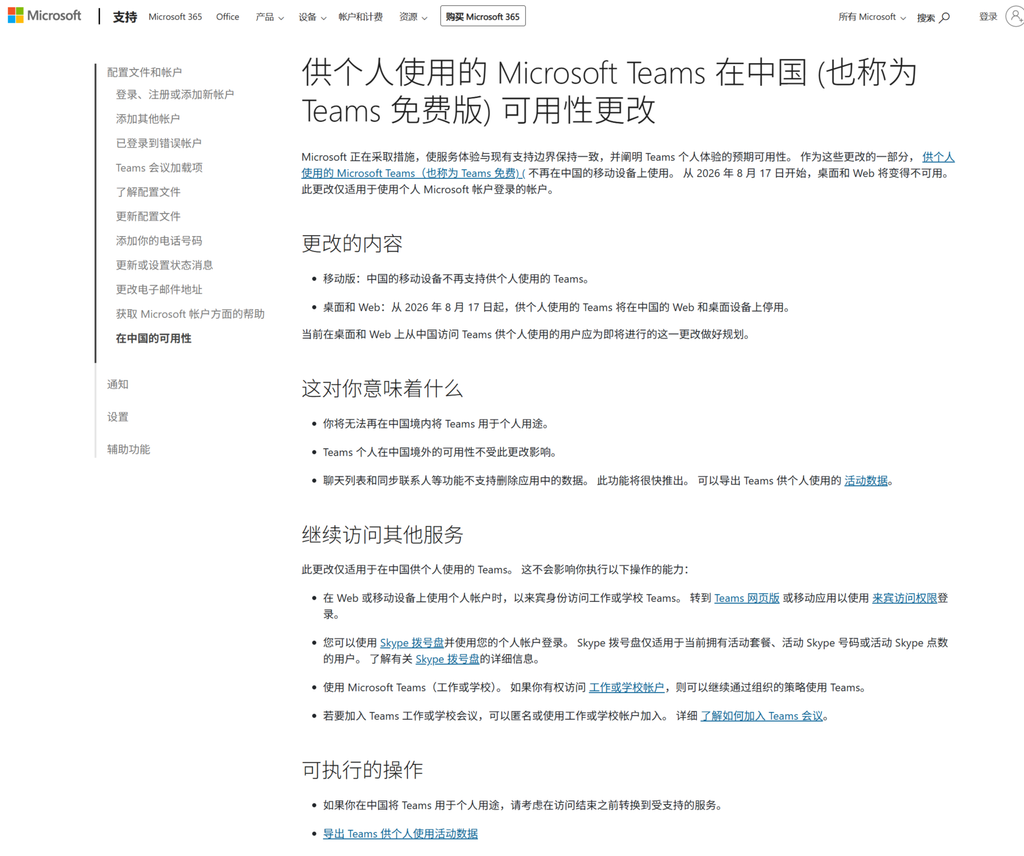Open 更新或设置状态消息 in sidebar
This screenshot has width=1024, height=856.
point(164,265)
